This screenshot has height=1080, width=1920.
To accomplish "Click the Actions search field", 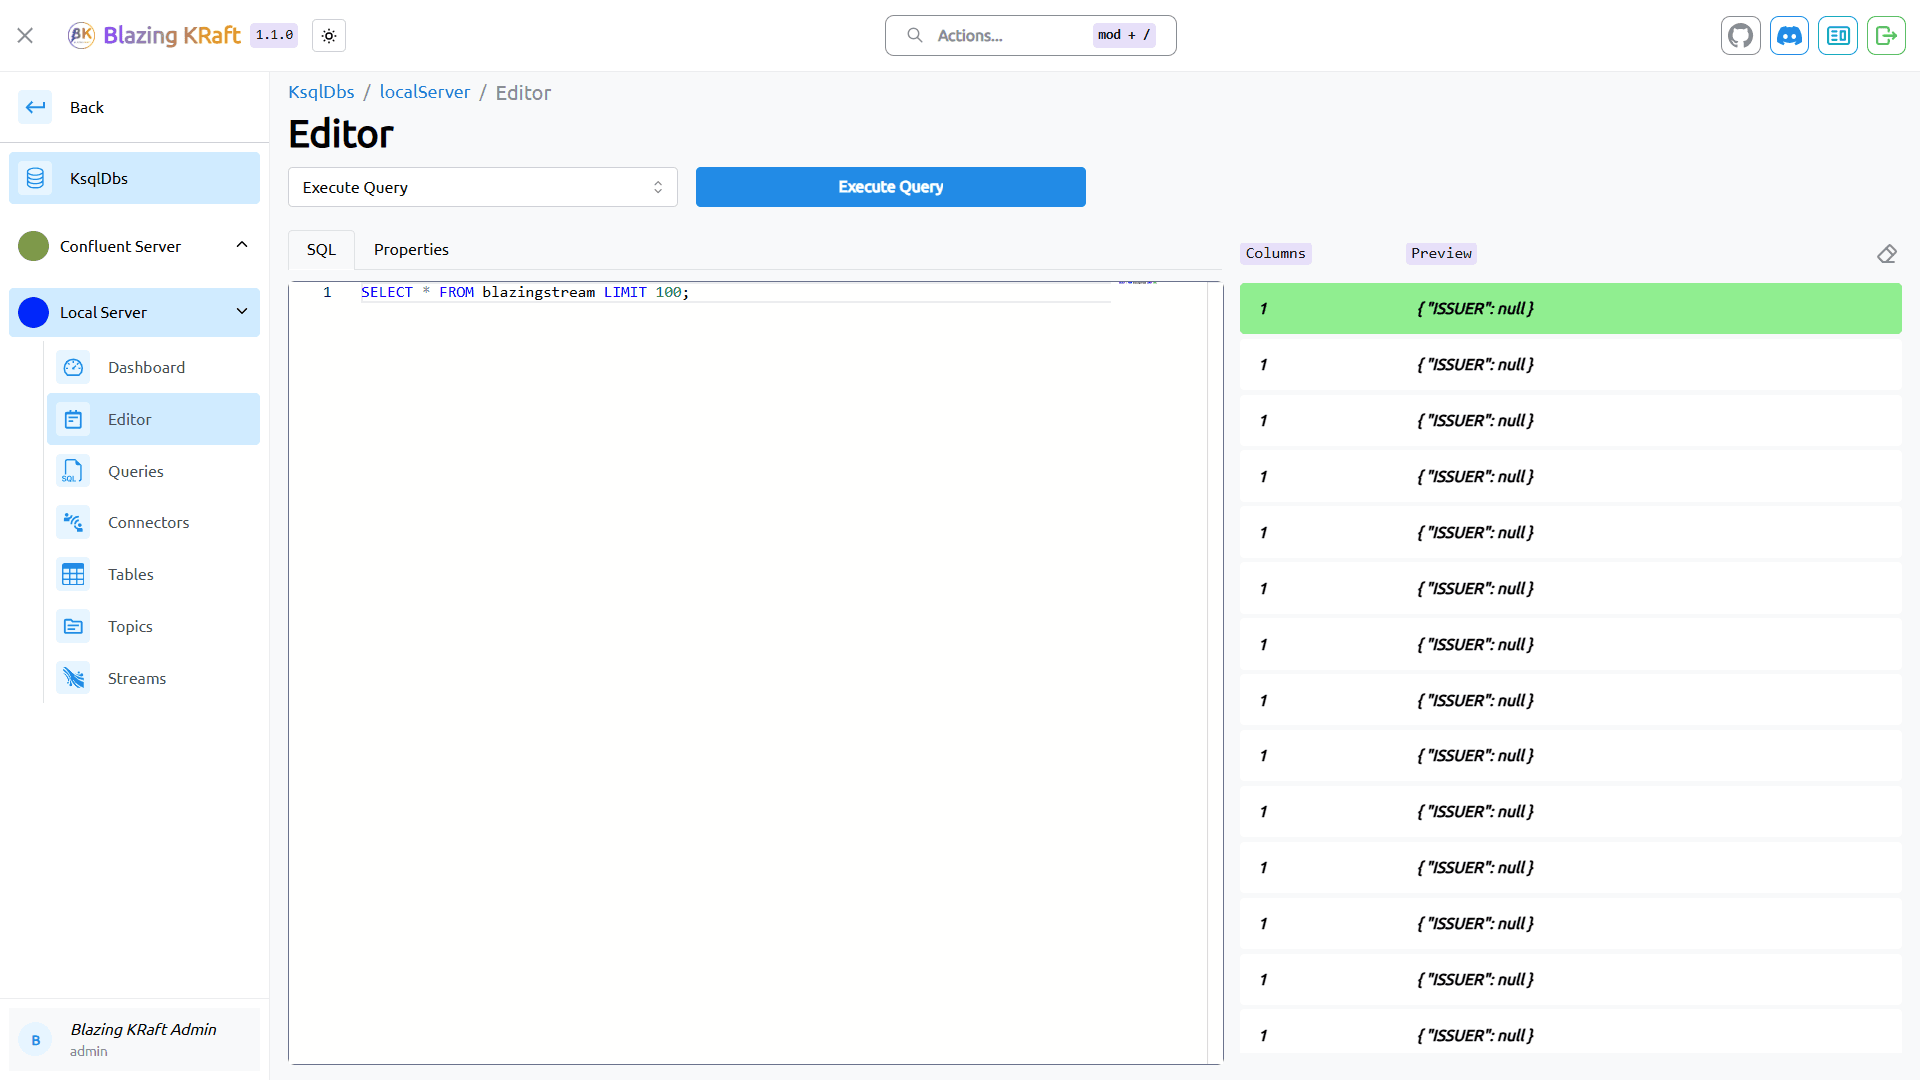I will point(1031,35).
